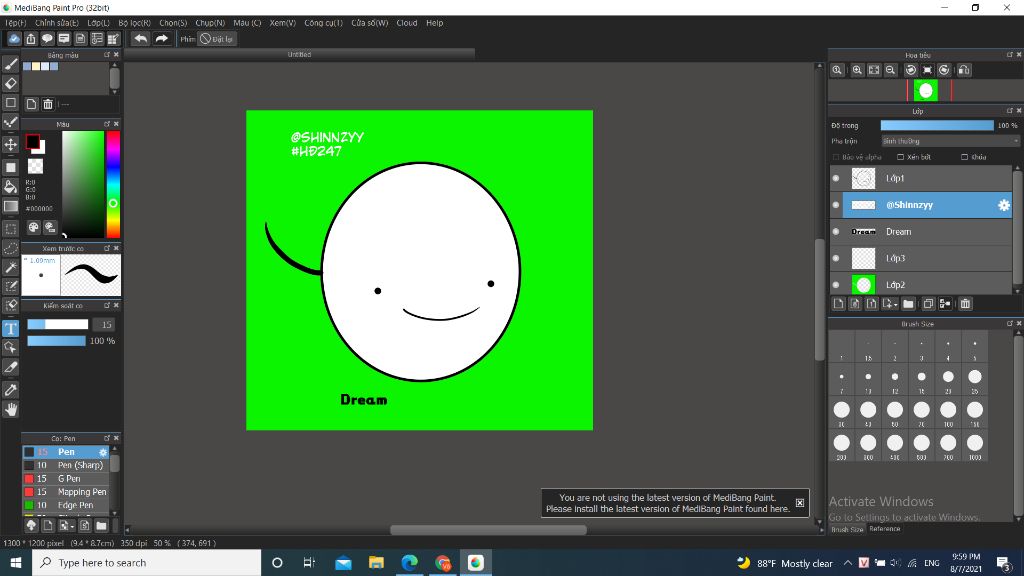Open settings gear of @Shinnzyy layer
The image size is (1024, 576).
coord(1004,205)
